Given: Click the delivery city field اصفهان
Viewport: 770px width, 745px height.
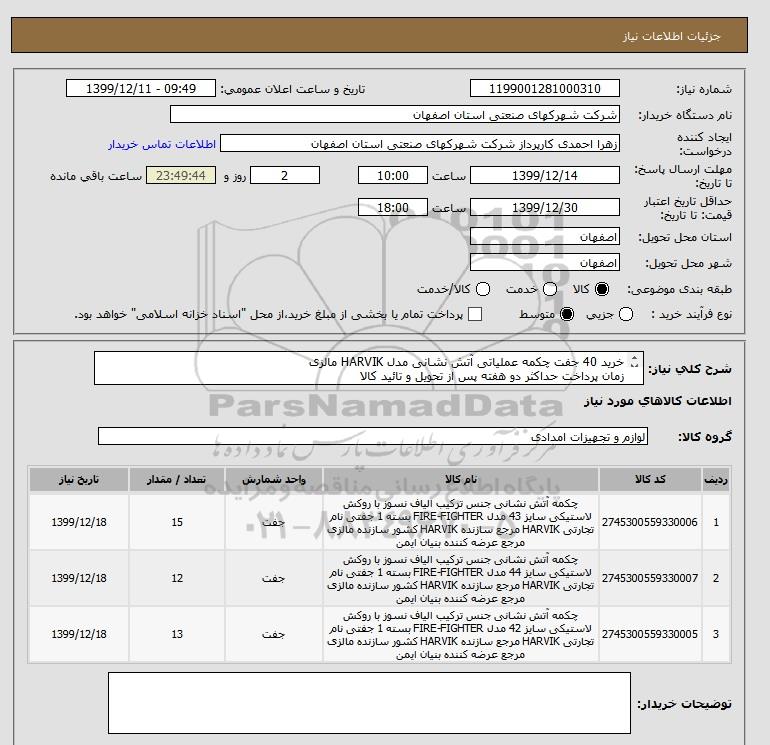Looking at the screenshot, I should pyautogui.click(x=545, y=263).
